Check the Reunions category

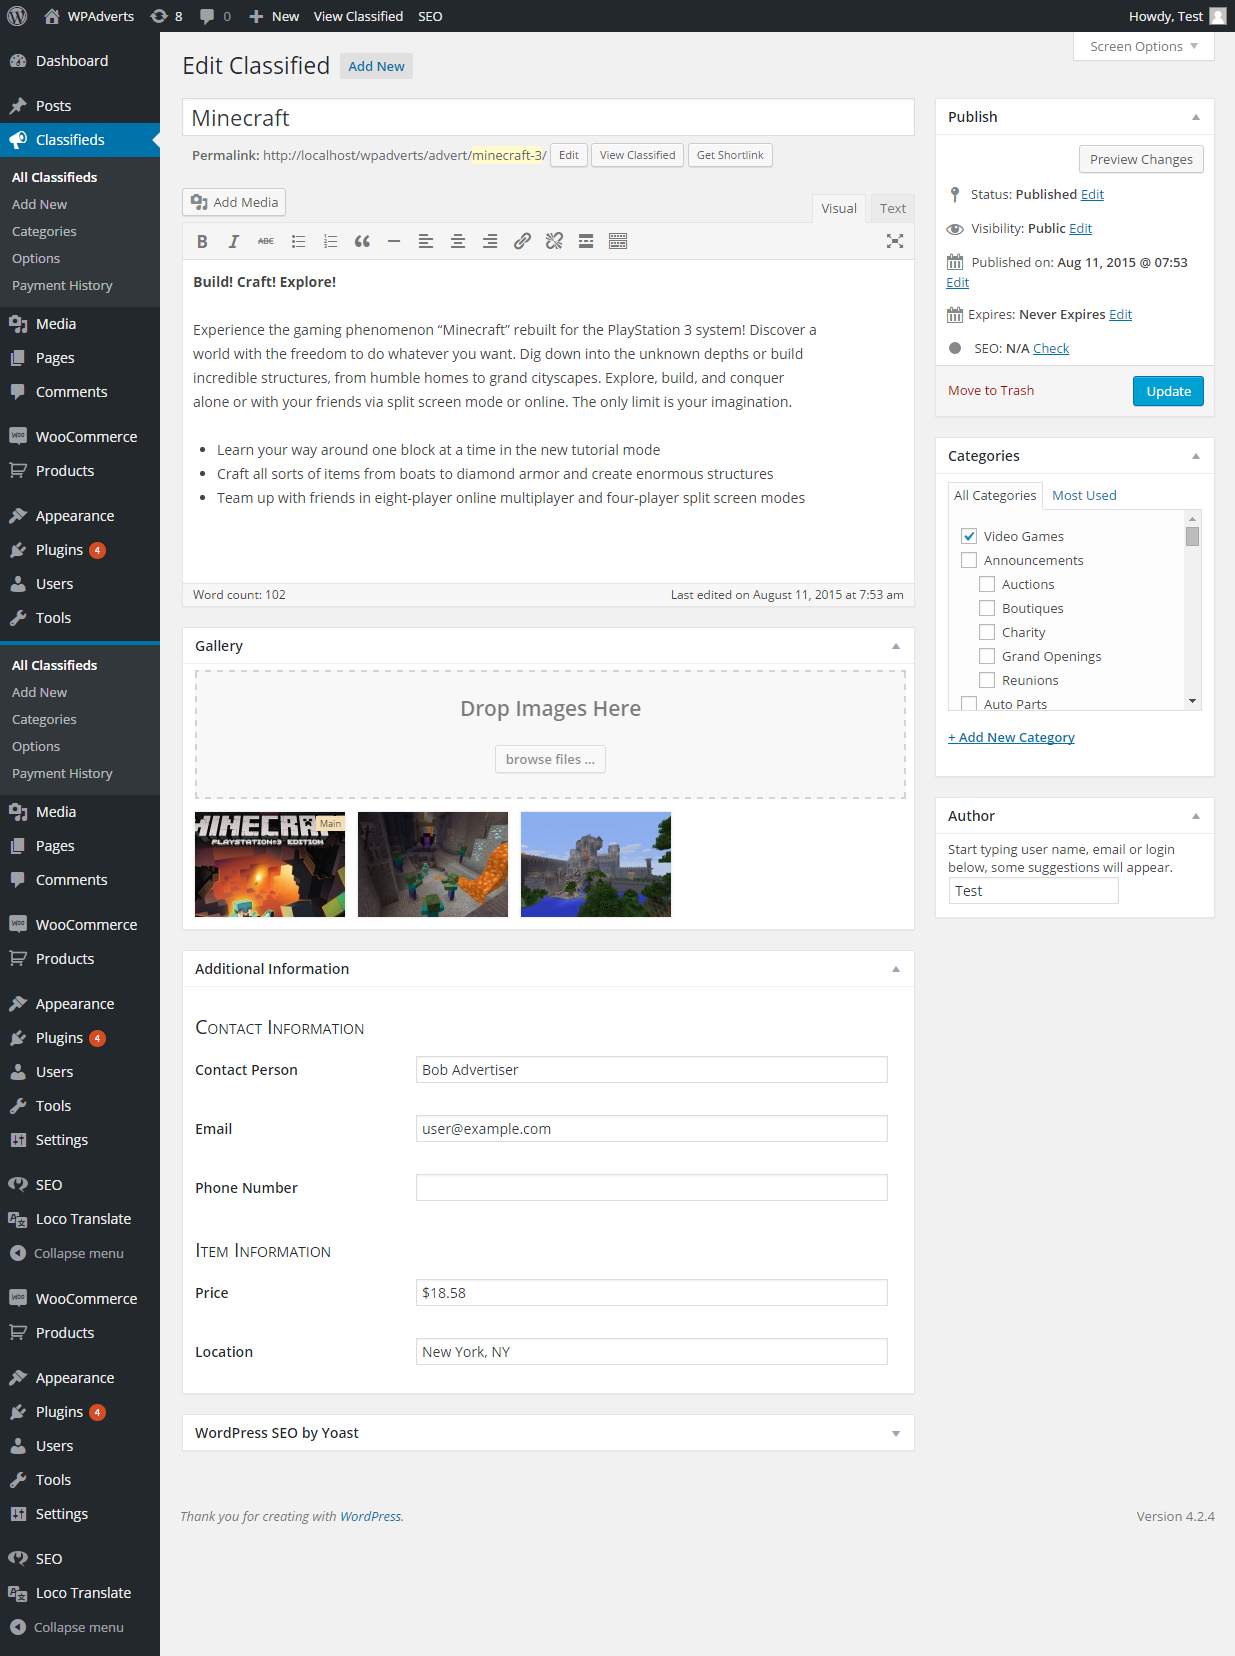pyautogui.click(x=987, y=680)
